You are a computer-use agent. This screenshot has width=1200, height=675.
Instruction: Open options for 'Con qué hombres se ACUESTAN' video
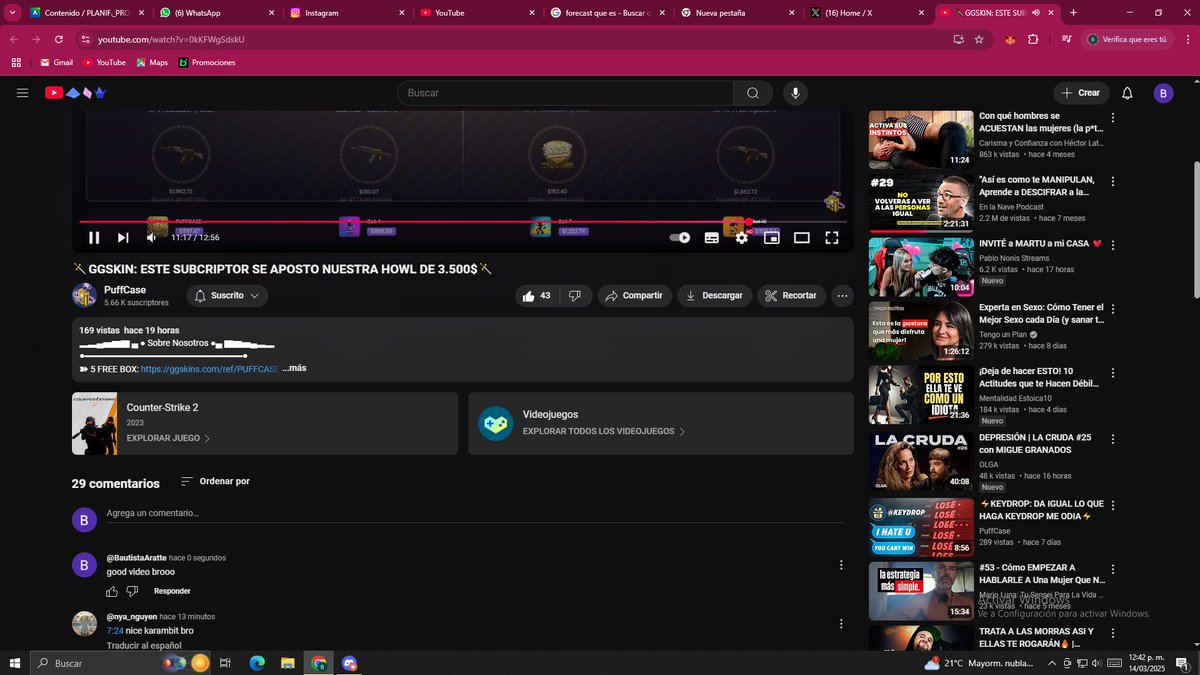click(x=1113, y=117)
